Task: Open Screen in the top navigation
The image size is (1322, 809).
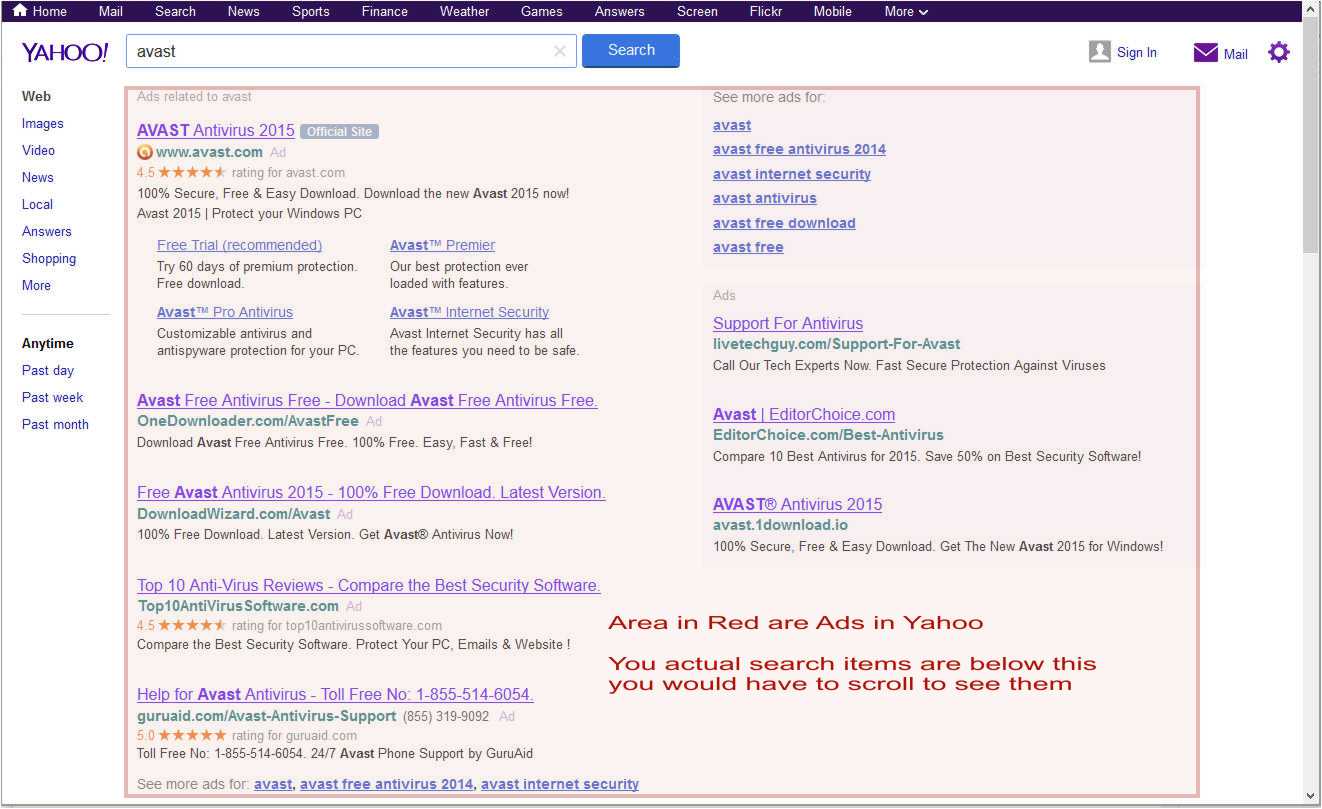Action: tap(697, 11)
